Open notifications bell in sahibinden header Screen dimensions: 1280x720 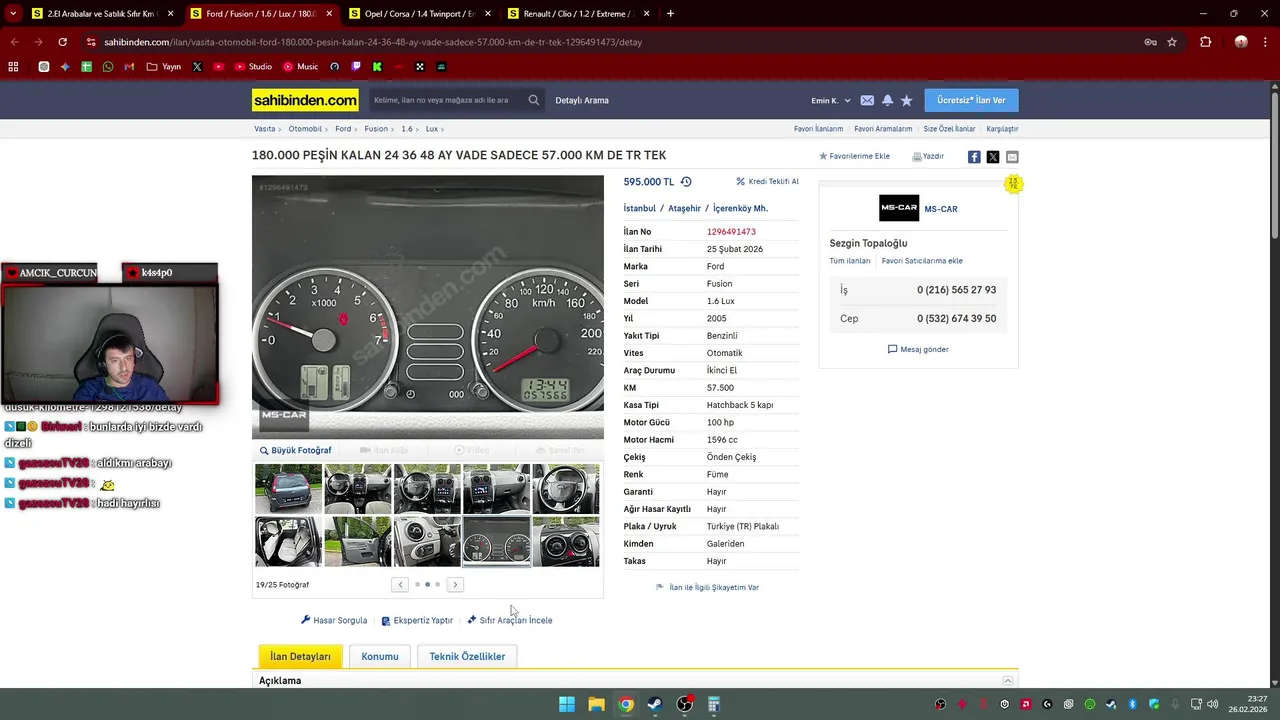click(887, 100)
